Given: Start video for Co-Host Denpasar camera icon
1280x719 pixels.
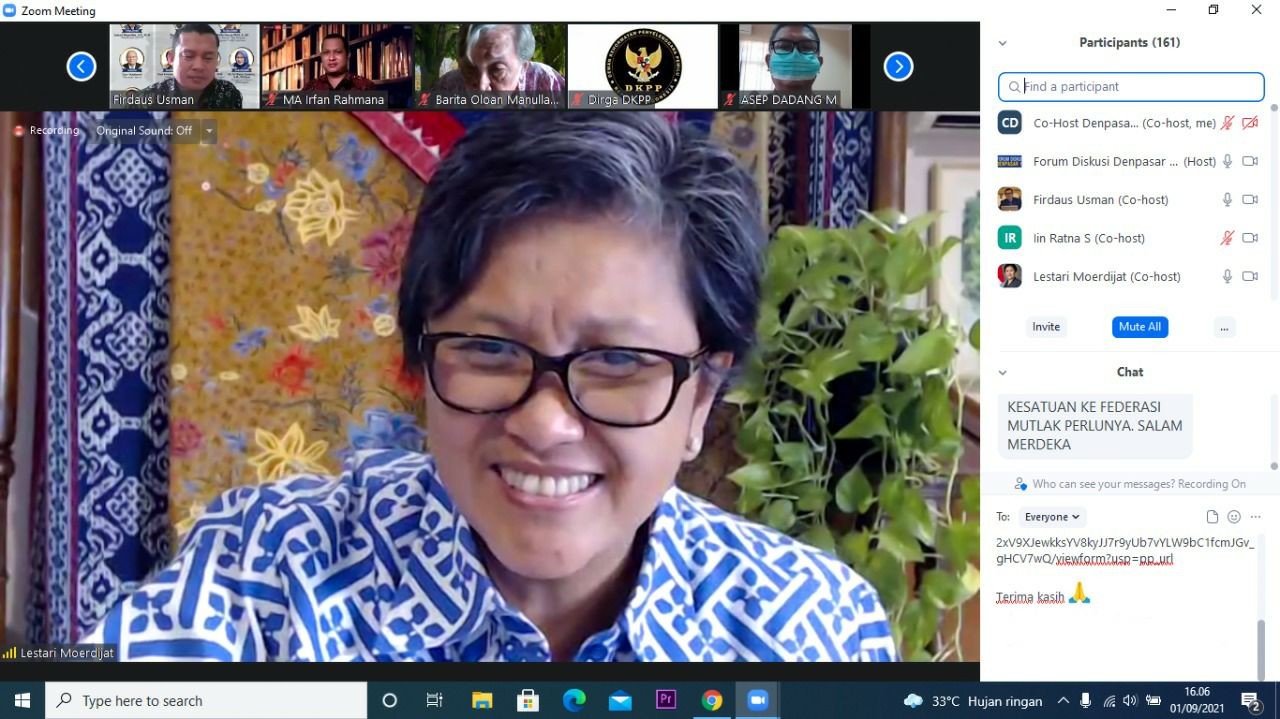Looking at the screenshot, I should tap(1250, 123).
